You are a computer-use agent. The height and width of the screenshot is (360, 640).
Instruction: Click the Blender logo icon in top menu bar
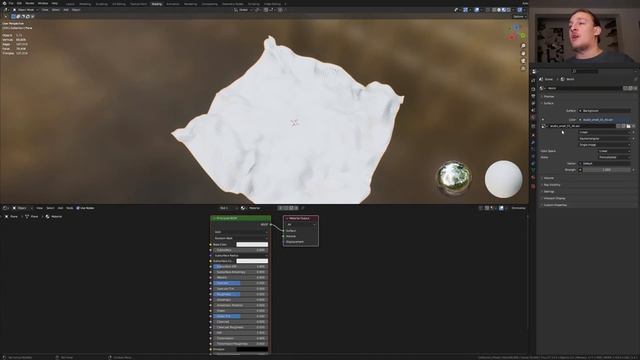click(x=4, y=3)
